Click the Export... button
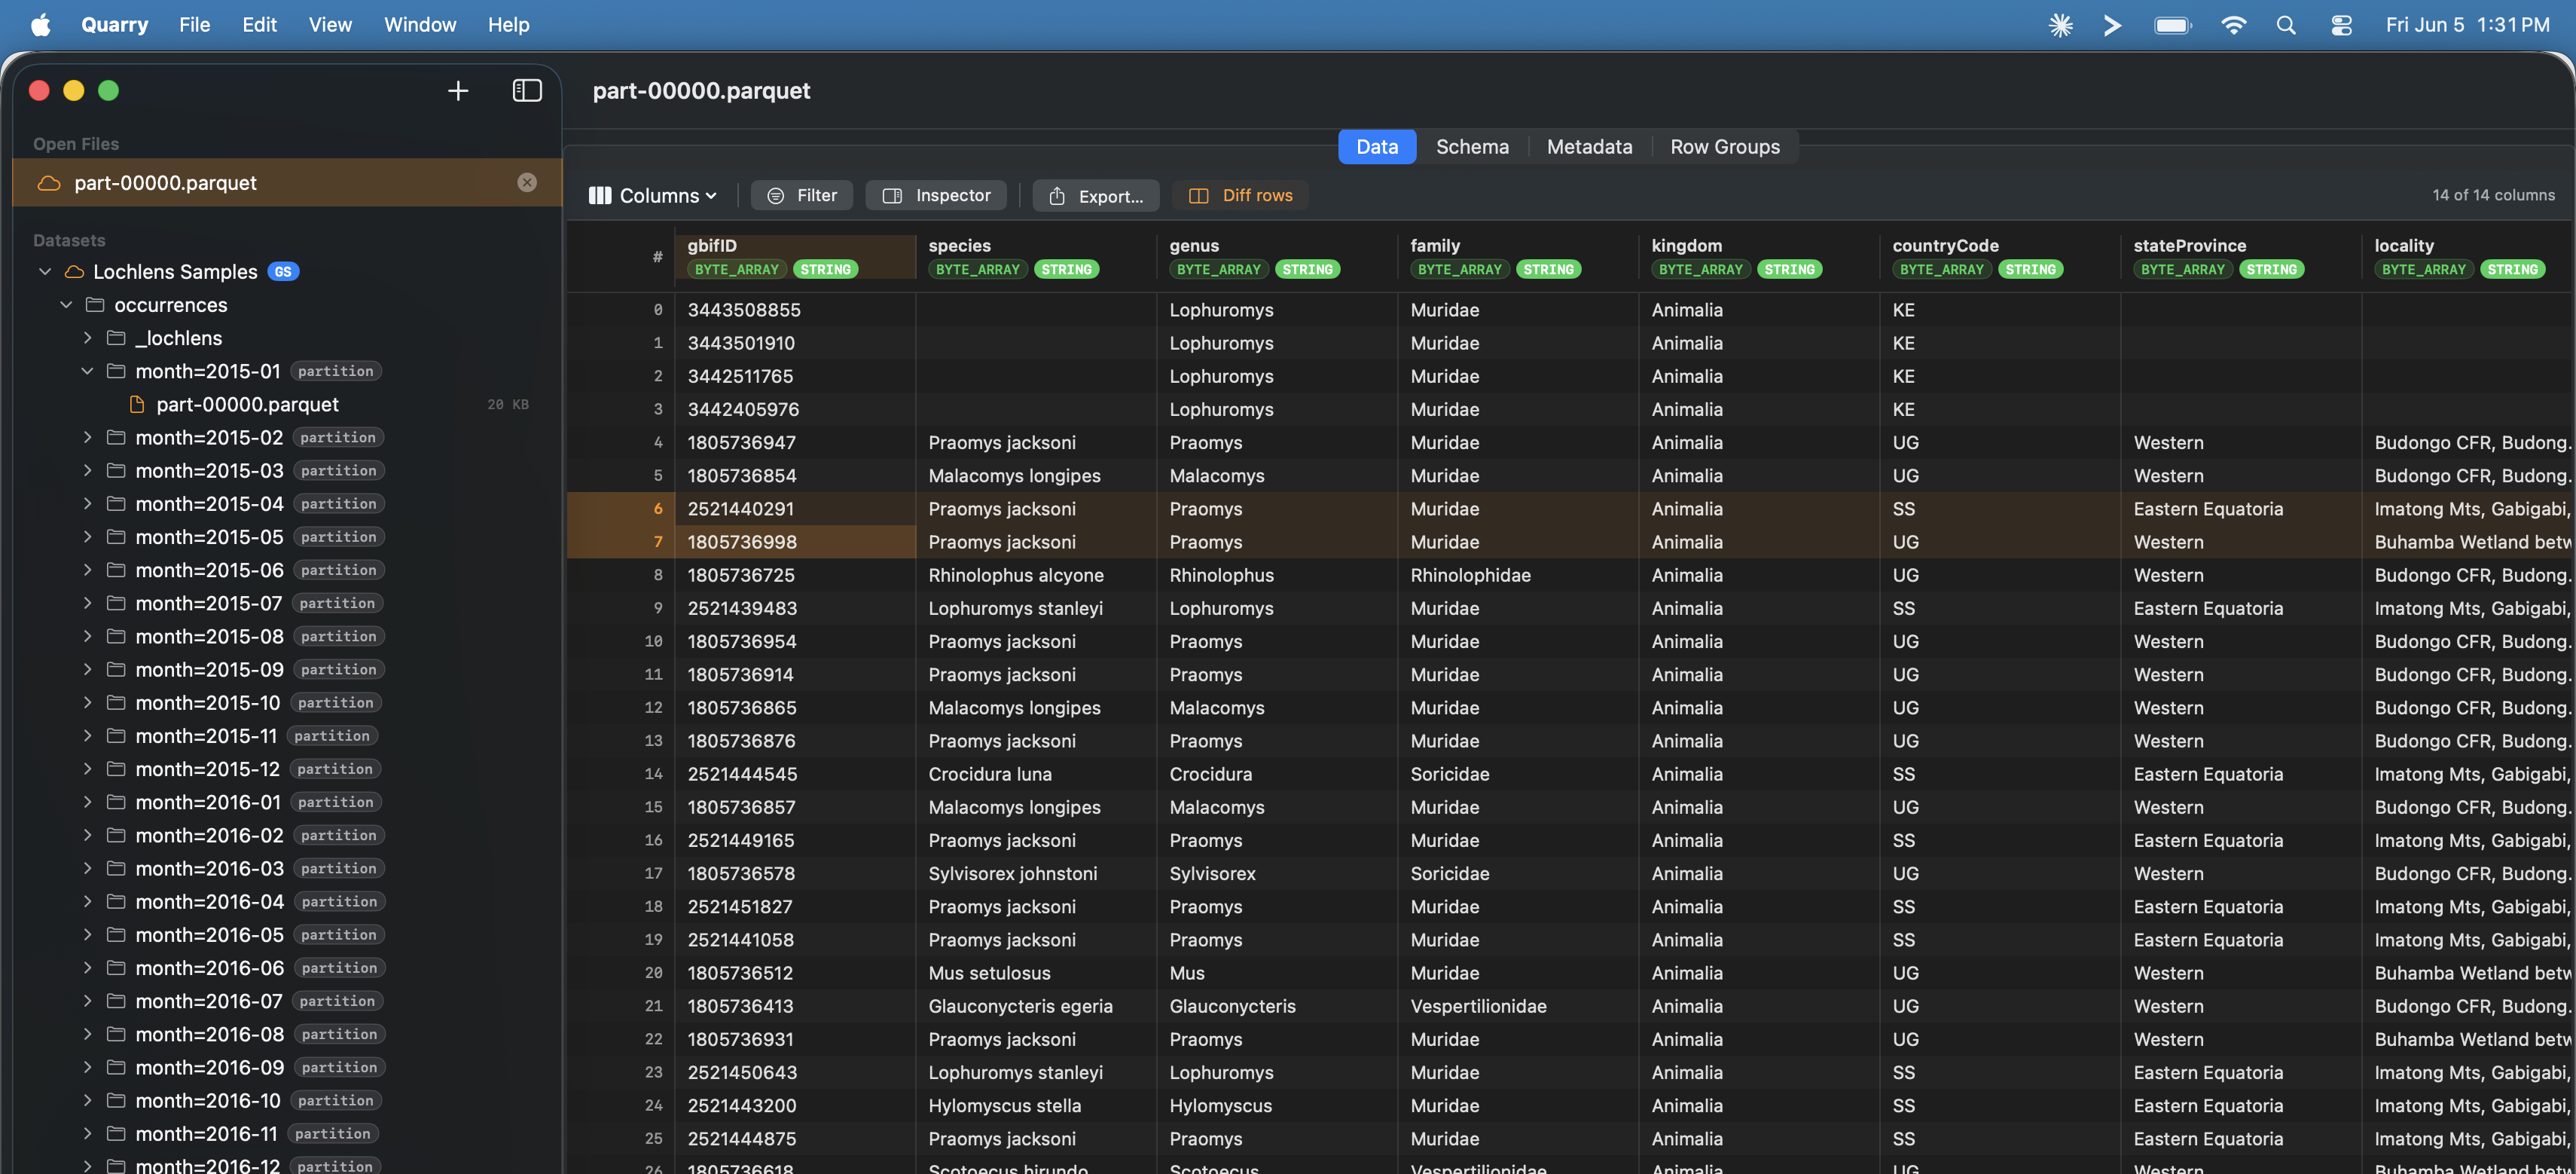 (1096, 195)
